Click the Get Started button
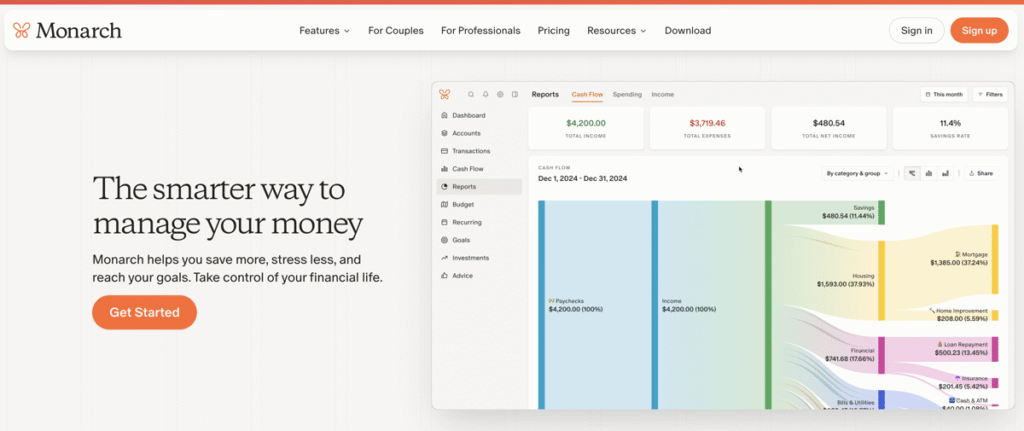 coord(144,312)
